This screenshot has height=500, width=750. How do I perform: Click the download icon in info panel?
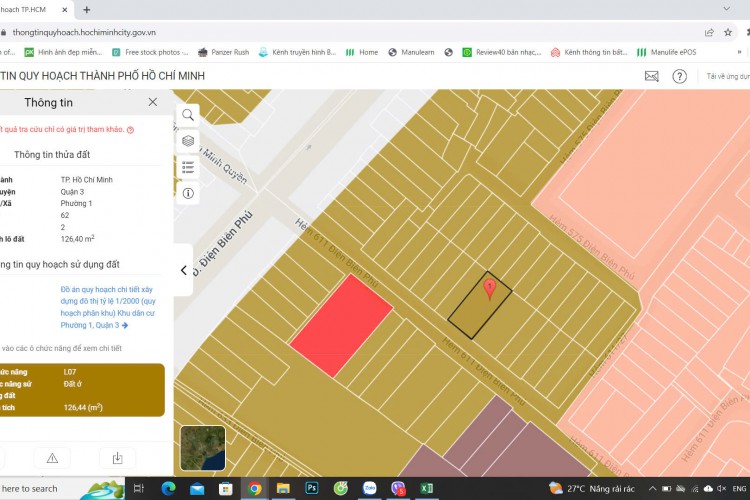(117, 458)
